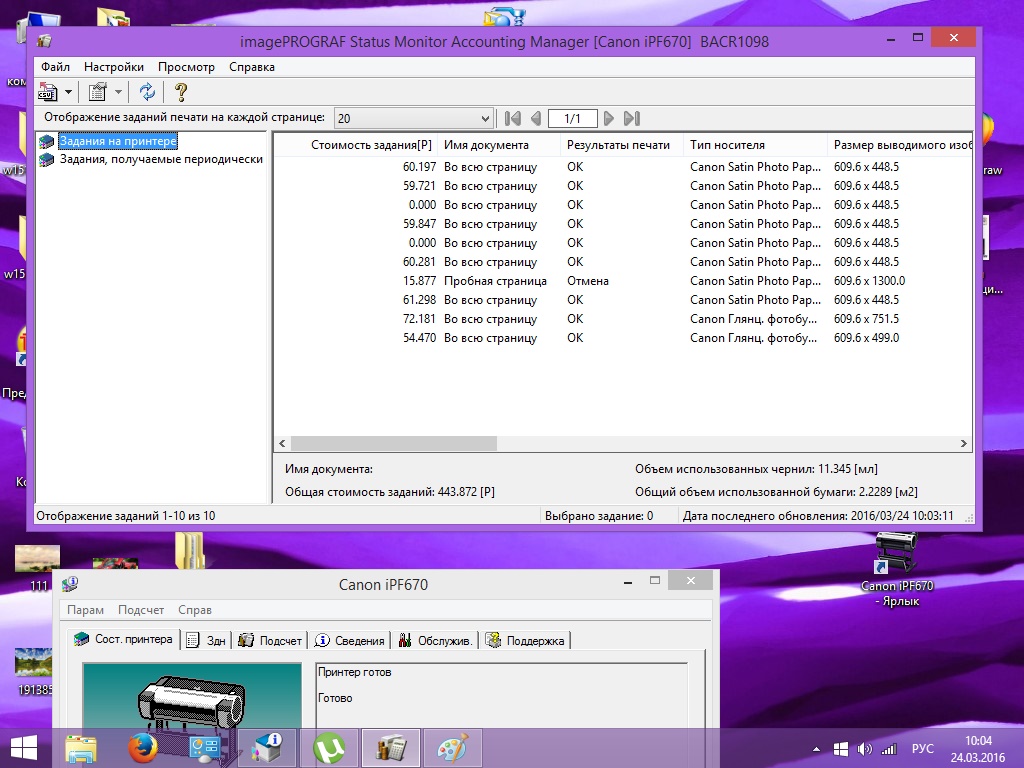Switch to Сост. принтера tab

123,639
